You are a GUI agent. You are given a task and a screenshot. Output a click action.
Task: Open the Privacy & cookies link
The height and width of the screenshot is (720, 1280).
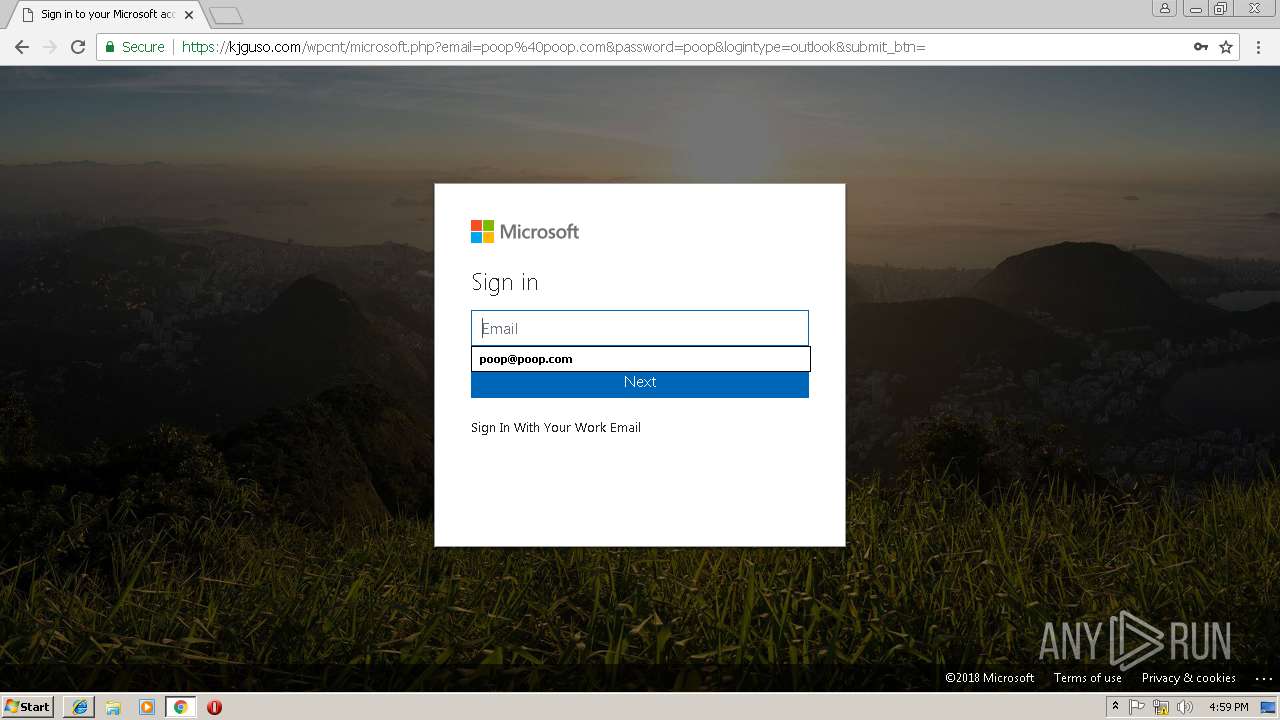click(1189, 678)
